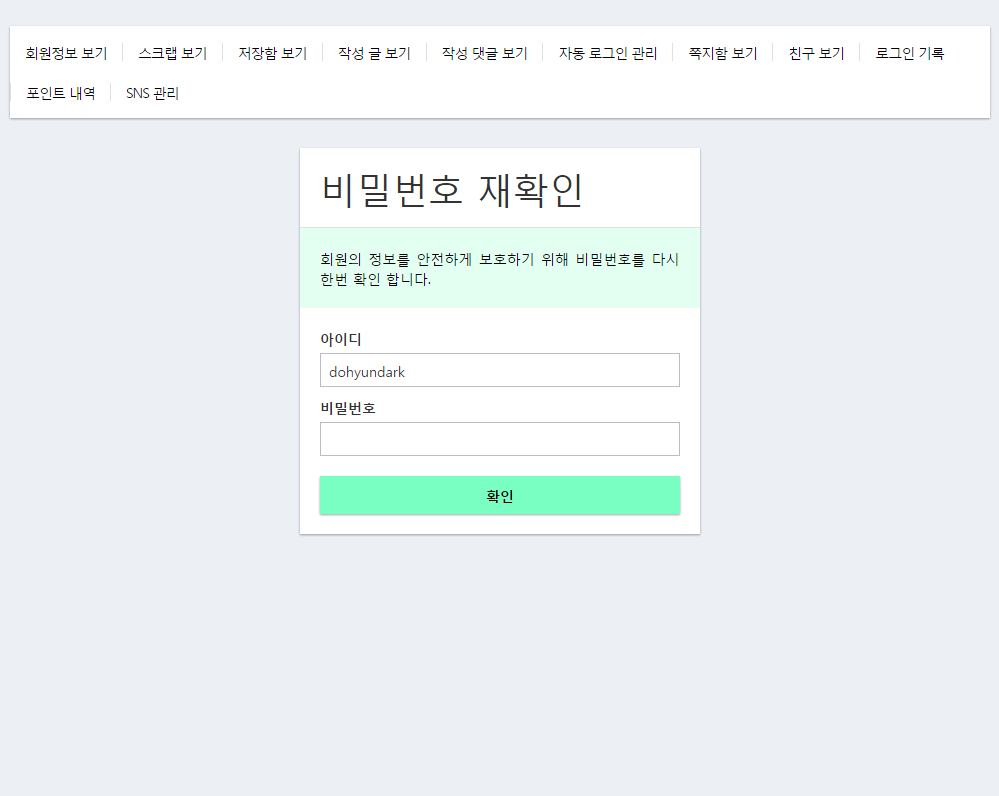
Task: Select the dohyundark username text
Action: click(x=366, y=371)
